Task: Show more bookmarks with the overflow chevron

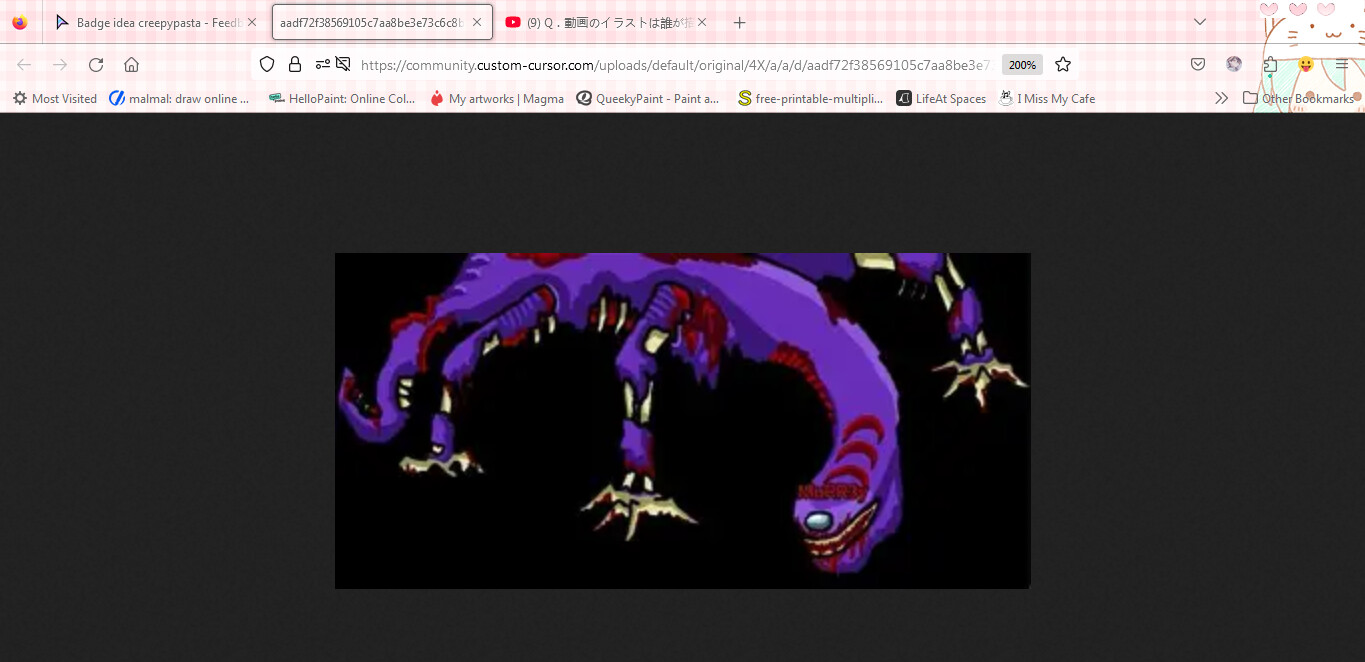Action: 1221,98
